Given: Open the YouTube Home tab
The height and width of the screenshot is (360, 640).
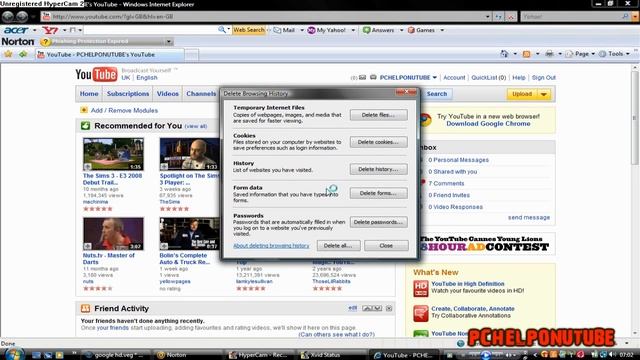Looking at the screenshot, I should coord(89,94).
